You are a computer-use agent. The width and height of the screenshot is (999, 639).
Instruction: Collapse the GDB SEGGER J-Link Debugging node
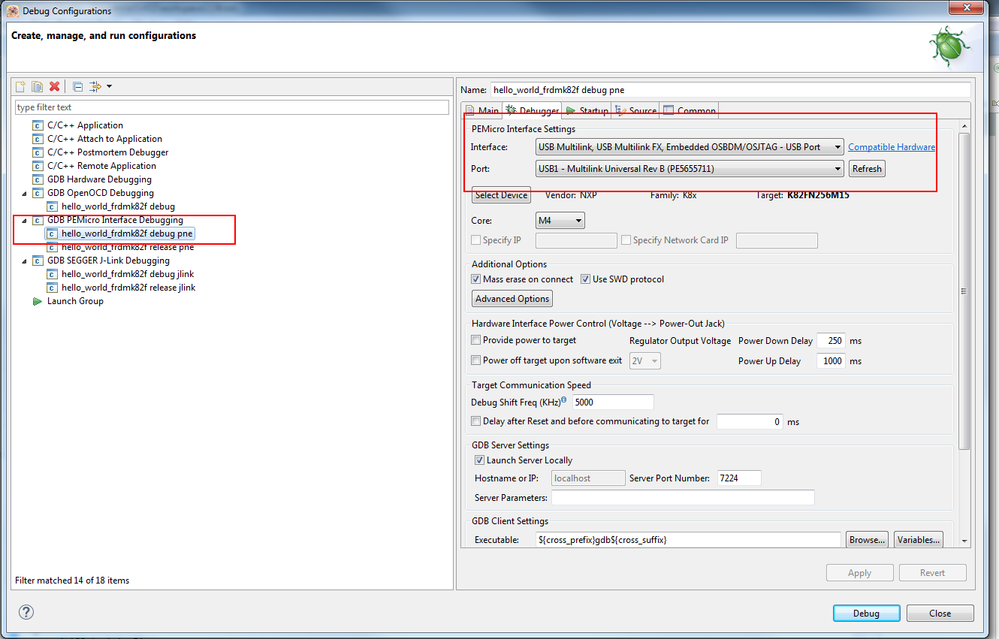click(x=25, y=261)
